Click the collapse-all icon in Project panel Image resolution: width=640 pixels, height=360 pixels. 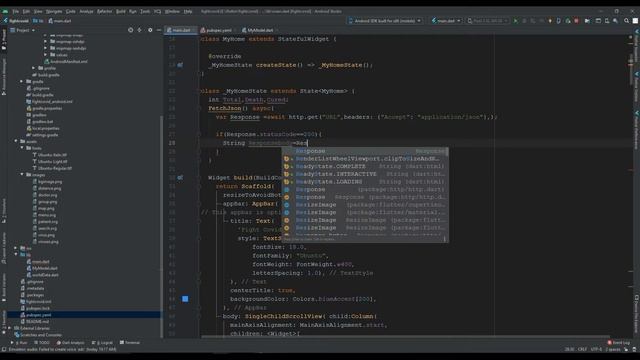[x=140, y=30]
